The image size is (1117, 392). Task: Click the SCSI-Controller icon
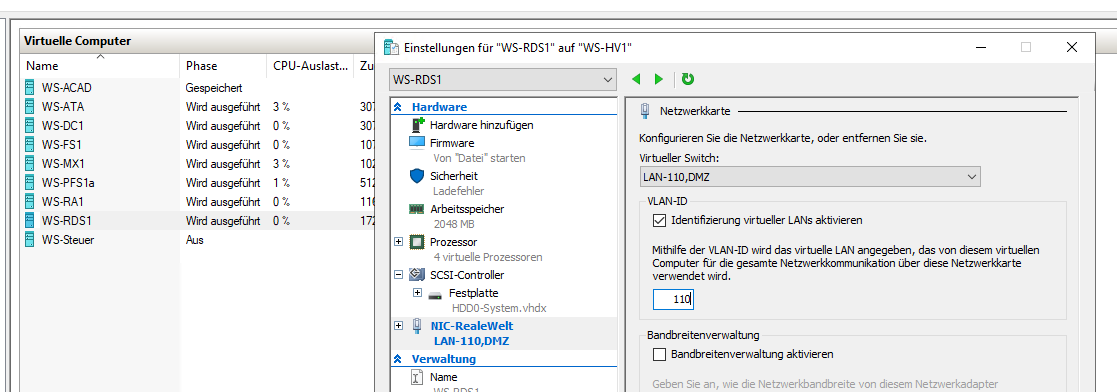tap(417, 275)
